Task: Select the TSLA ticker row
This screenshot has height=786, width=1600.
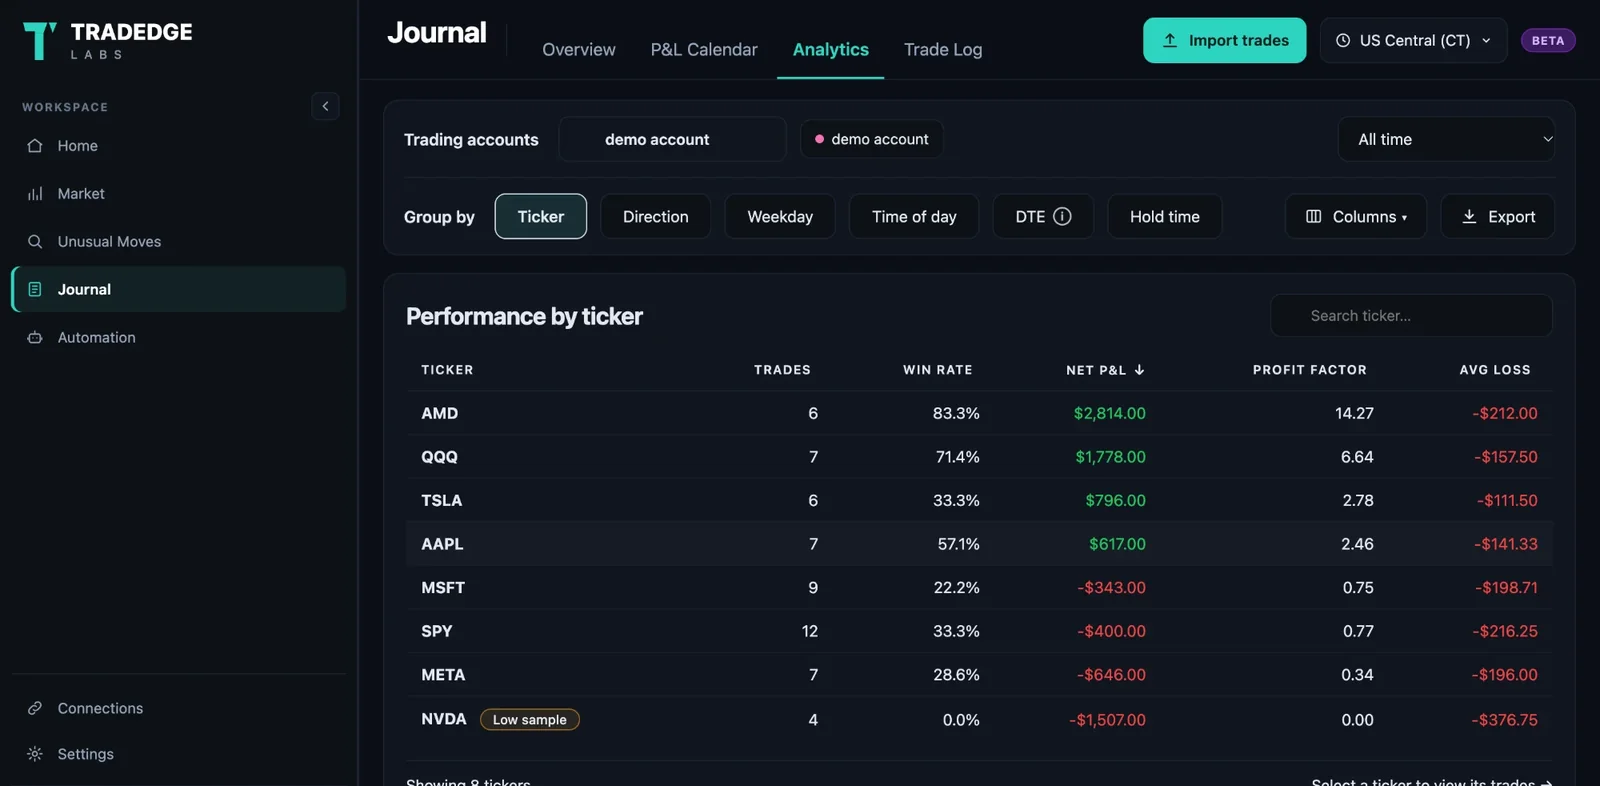Action: tap(980, 500)
